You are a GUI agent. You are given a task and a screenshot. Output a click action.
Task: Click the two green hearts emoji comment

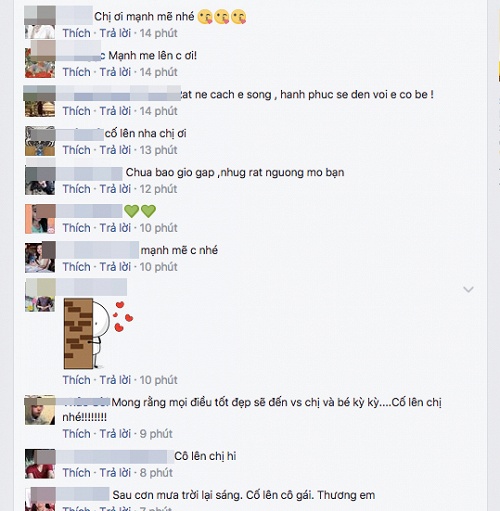(140, 211)
